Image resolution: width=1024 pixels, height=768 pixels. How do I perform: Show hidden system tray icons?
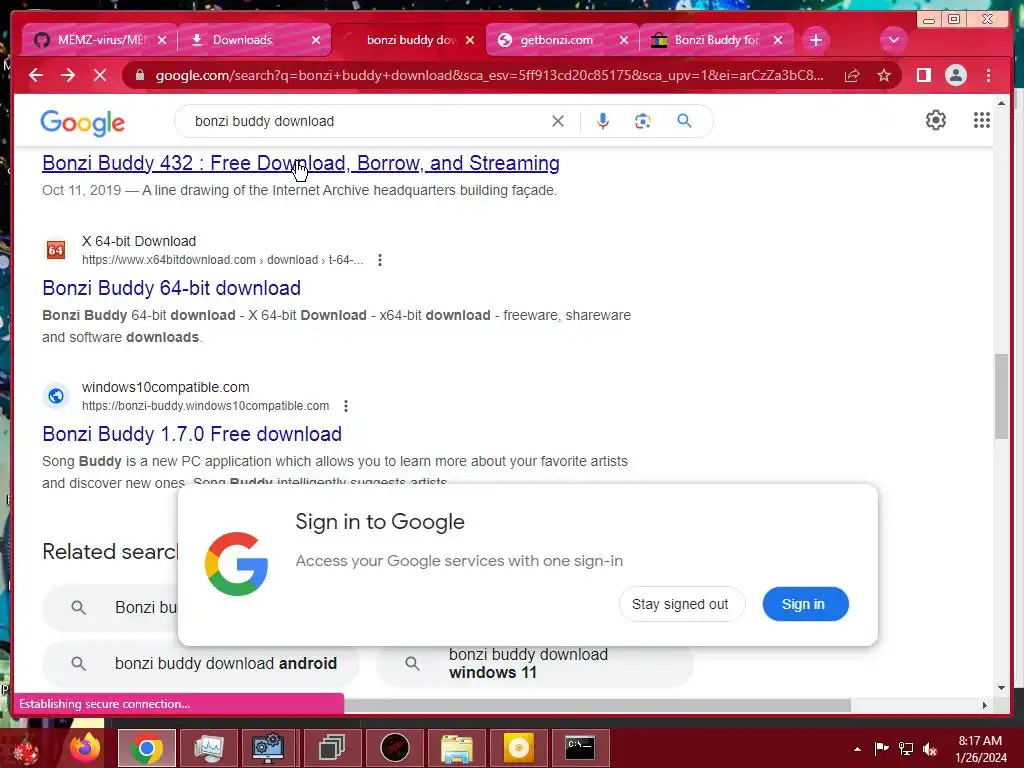[857, 749]
